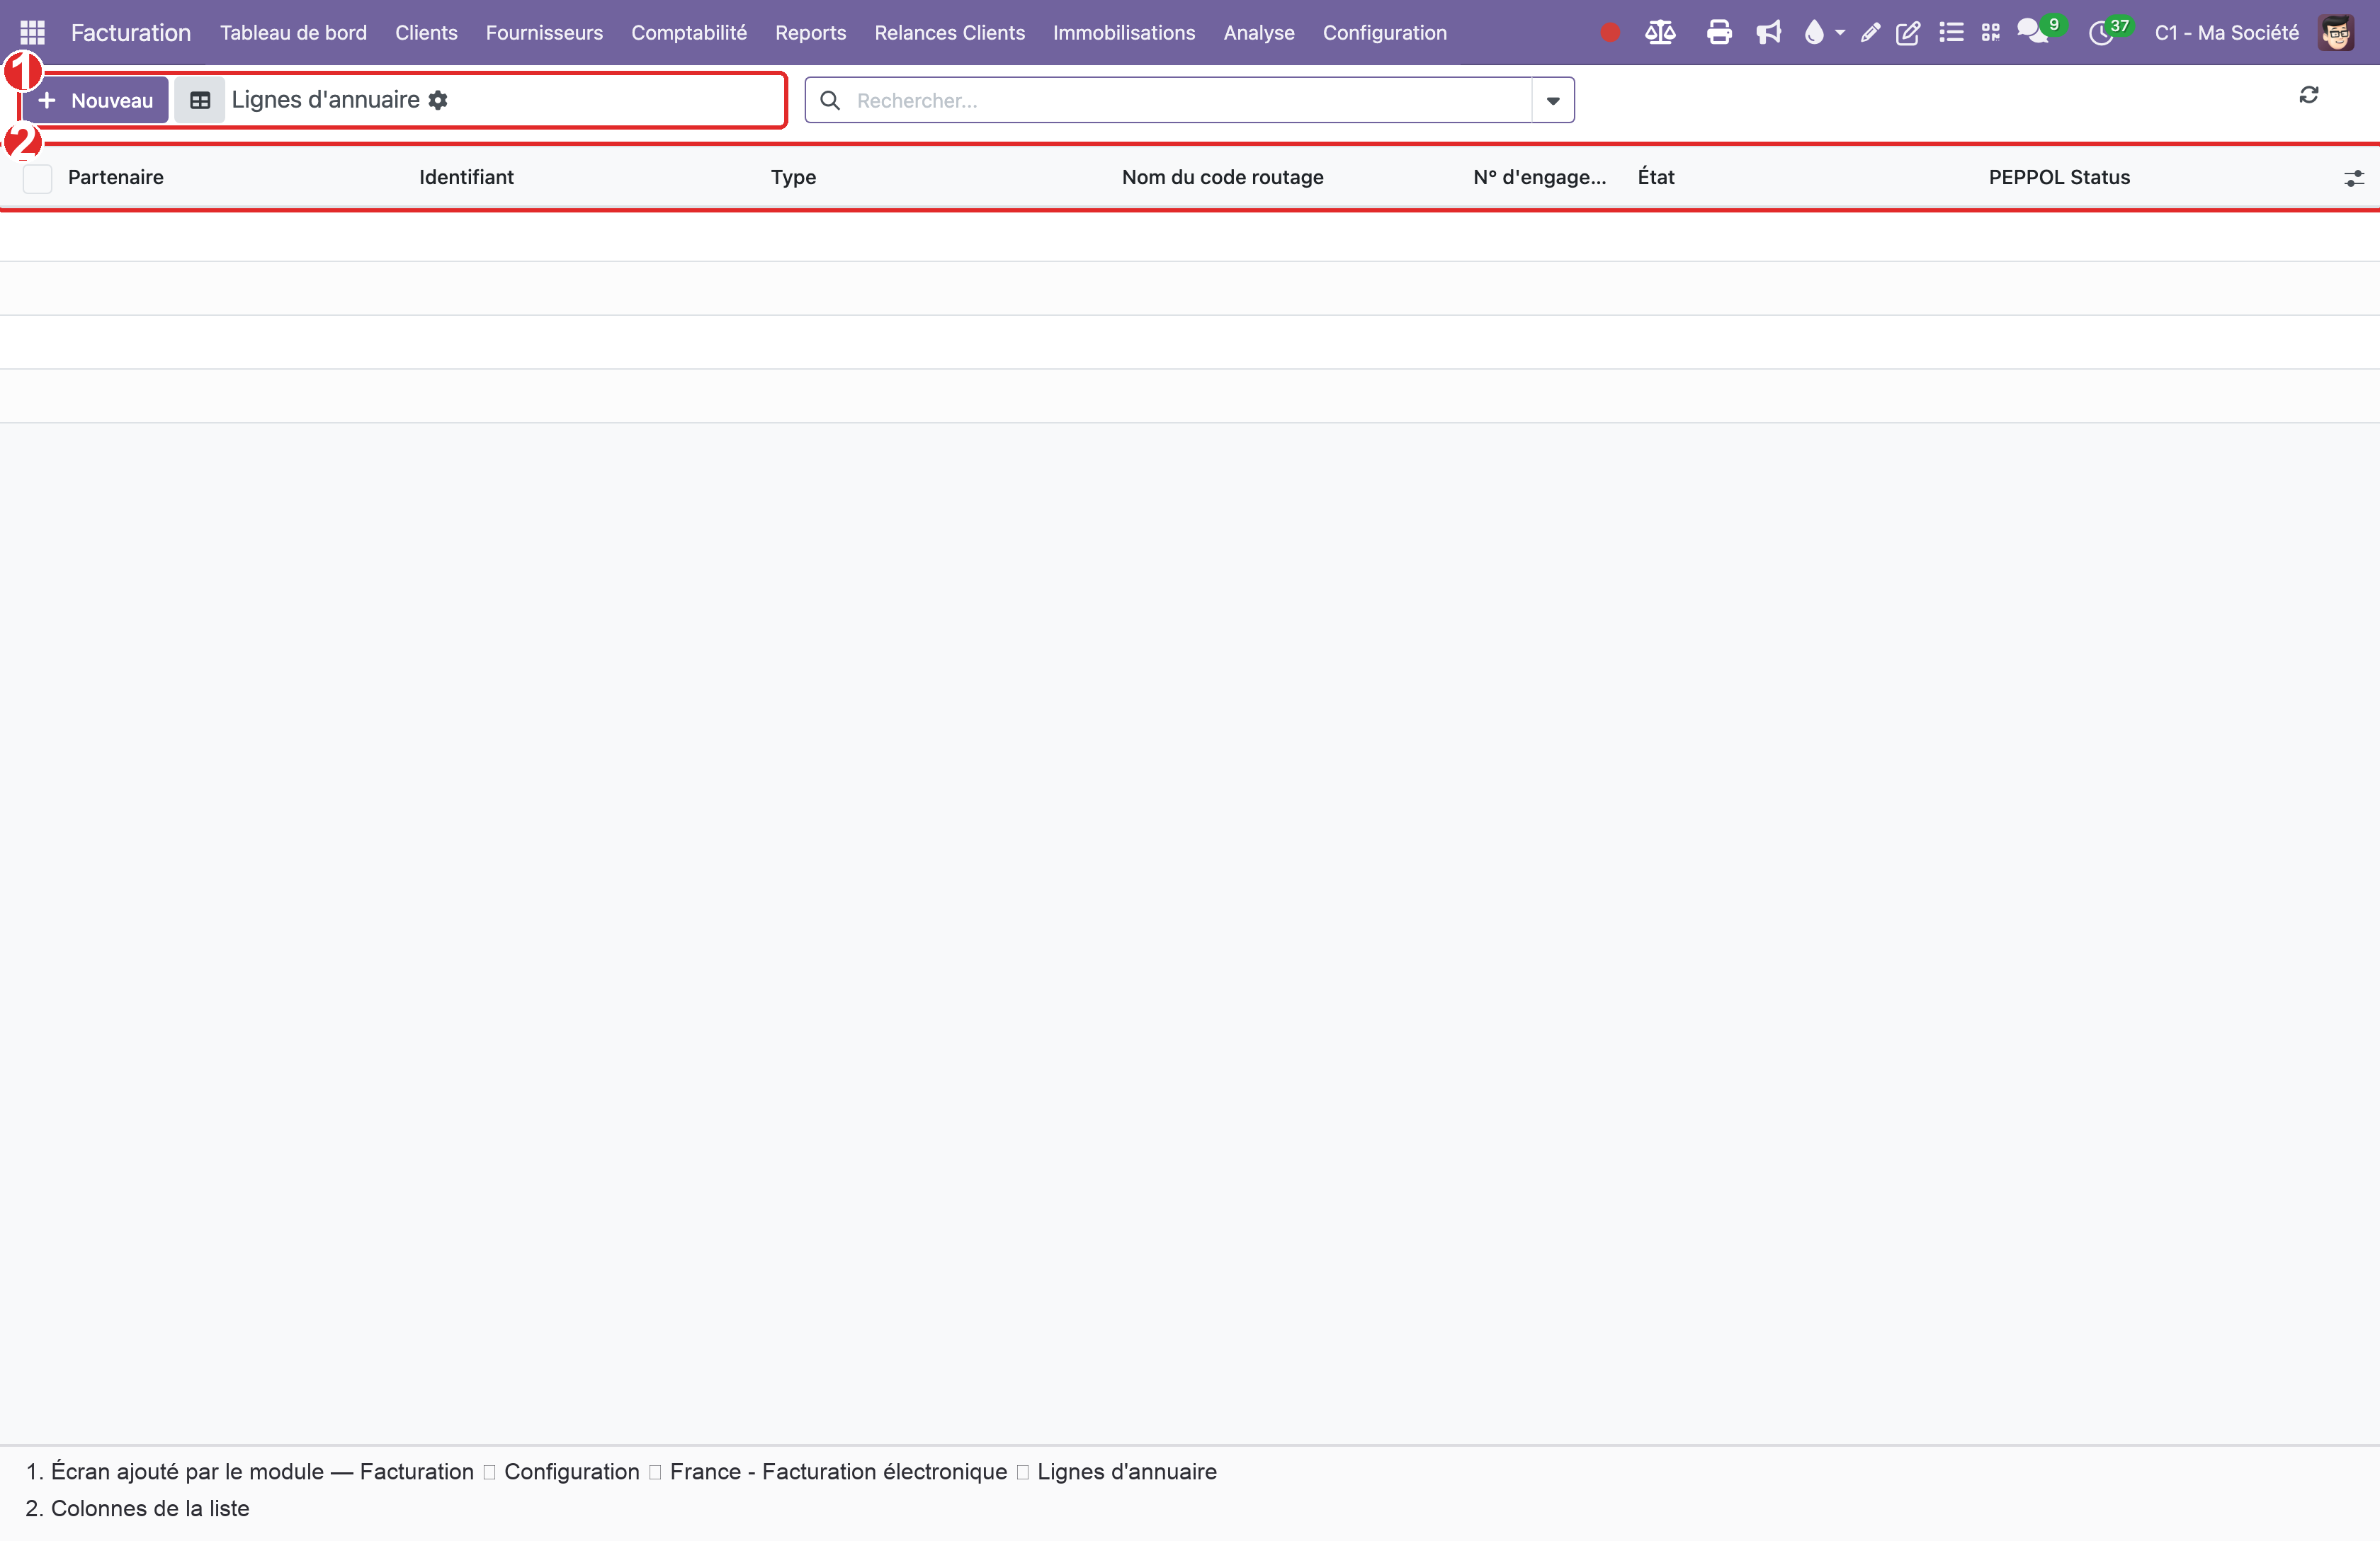Open the Lignes d'annuaire gear actions
Image resolution: width=2380 pixels, height=1541 pixels.
(x=438, y=100)
